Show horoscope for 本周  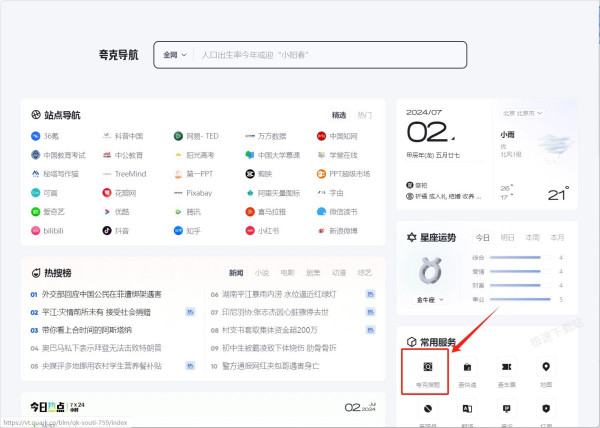[532, 238]
